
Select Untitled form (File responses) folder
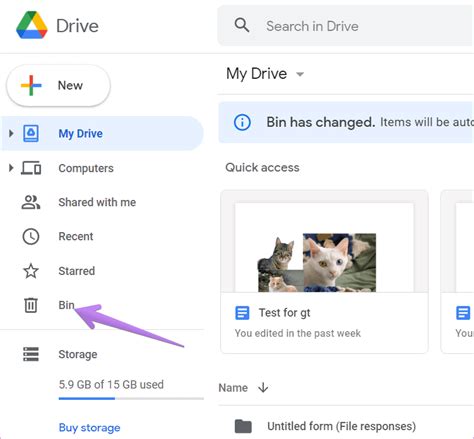pos(342,426)
